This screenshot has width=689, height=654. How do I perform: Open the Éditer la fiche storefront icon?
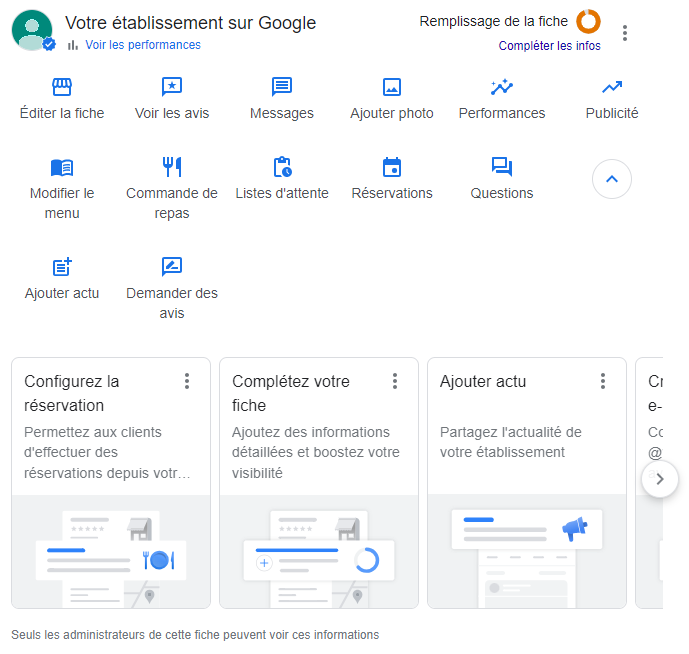(x=62, y=87)
